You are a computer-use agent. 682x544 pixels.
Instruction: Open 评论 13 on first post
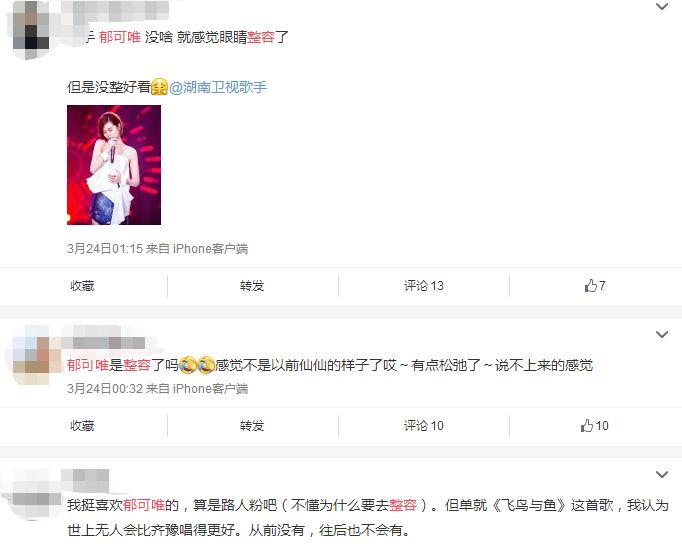tap(424, 286)
